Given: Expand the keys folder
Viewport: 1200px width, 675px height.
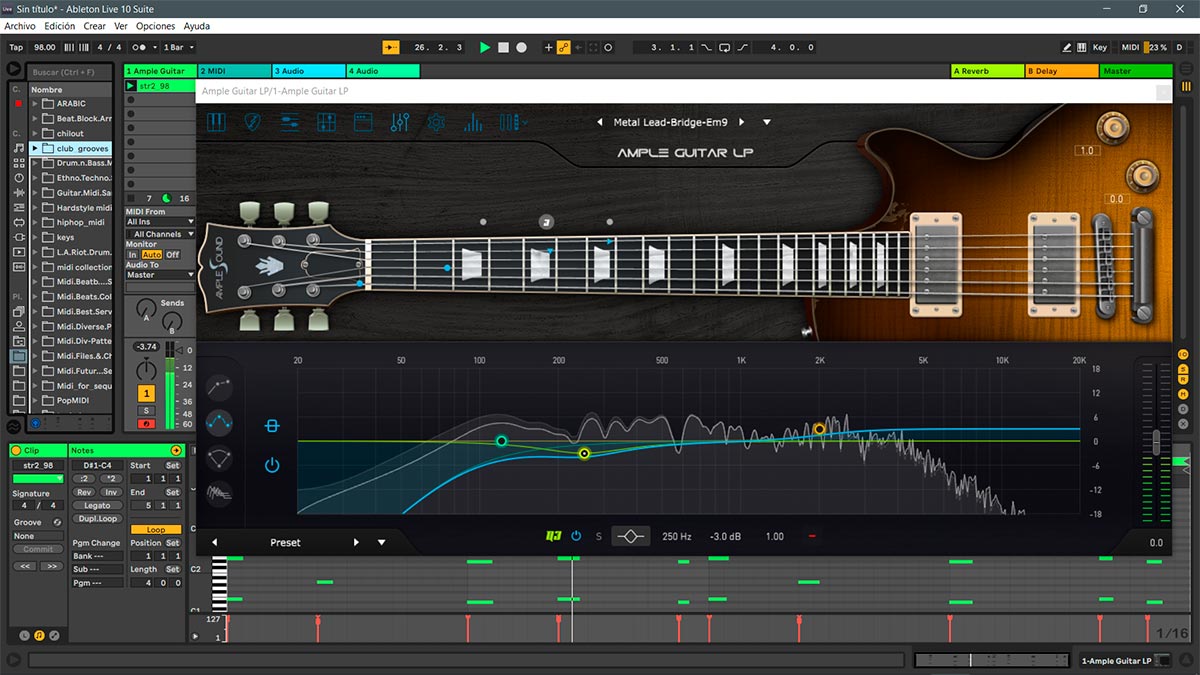Looking at the screenshot, I should 35,237.
